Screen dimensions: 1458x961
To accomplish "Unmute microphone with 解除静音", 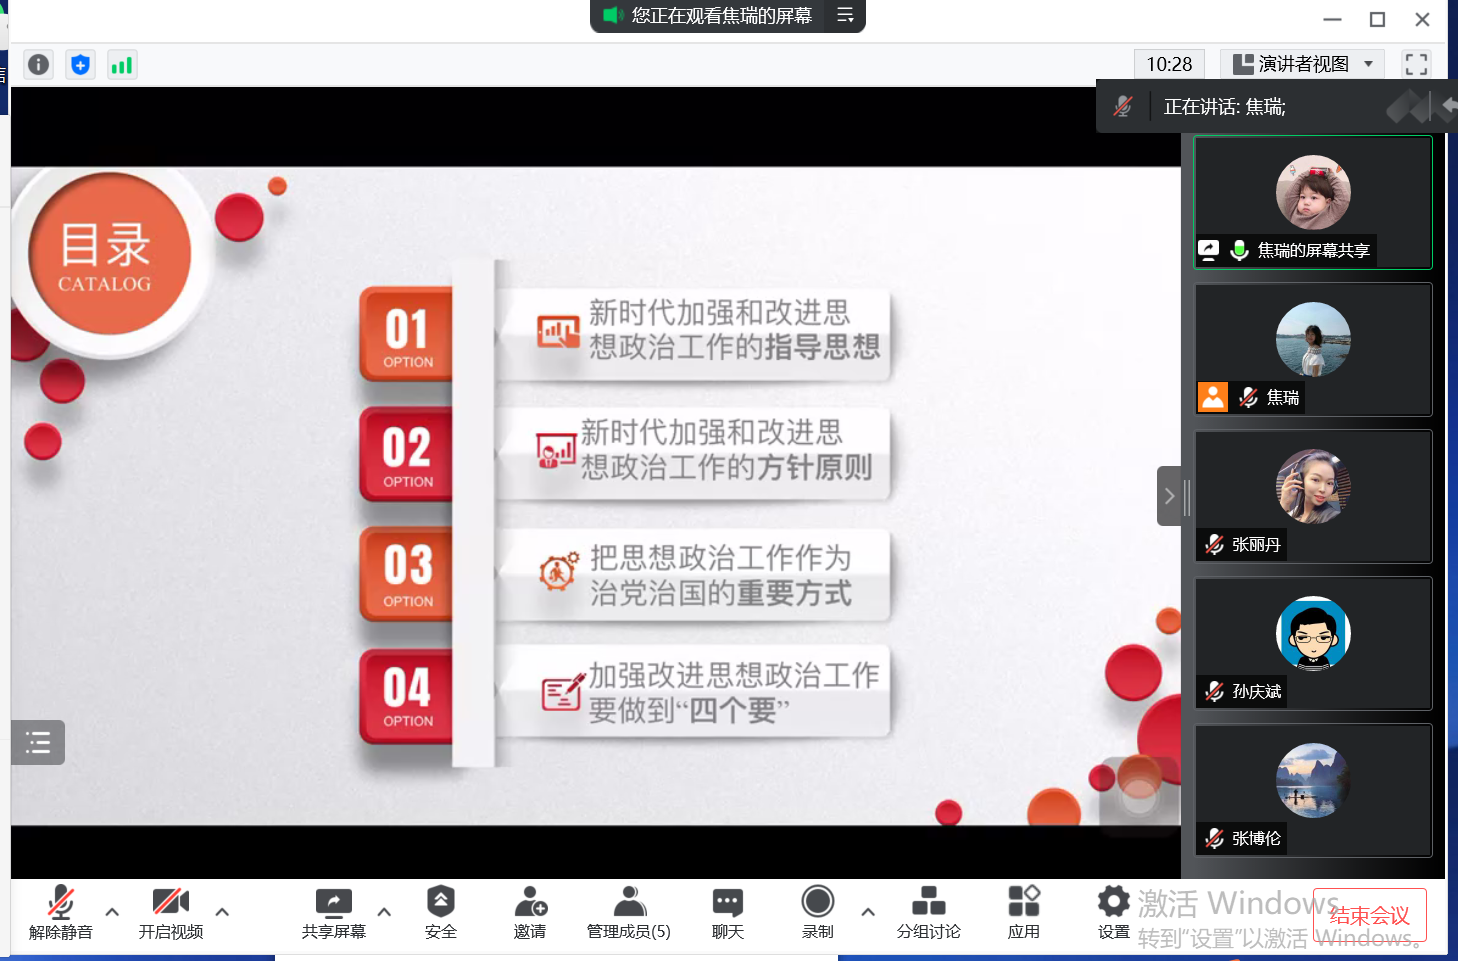I will pos(60,912).
